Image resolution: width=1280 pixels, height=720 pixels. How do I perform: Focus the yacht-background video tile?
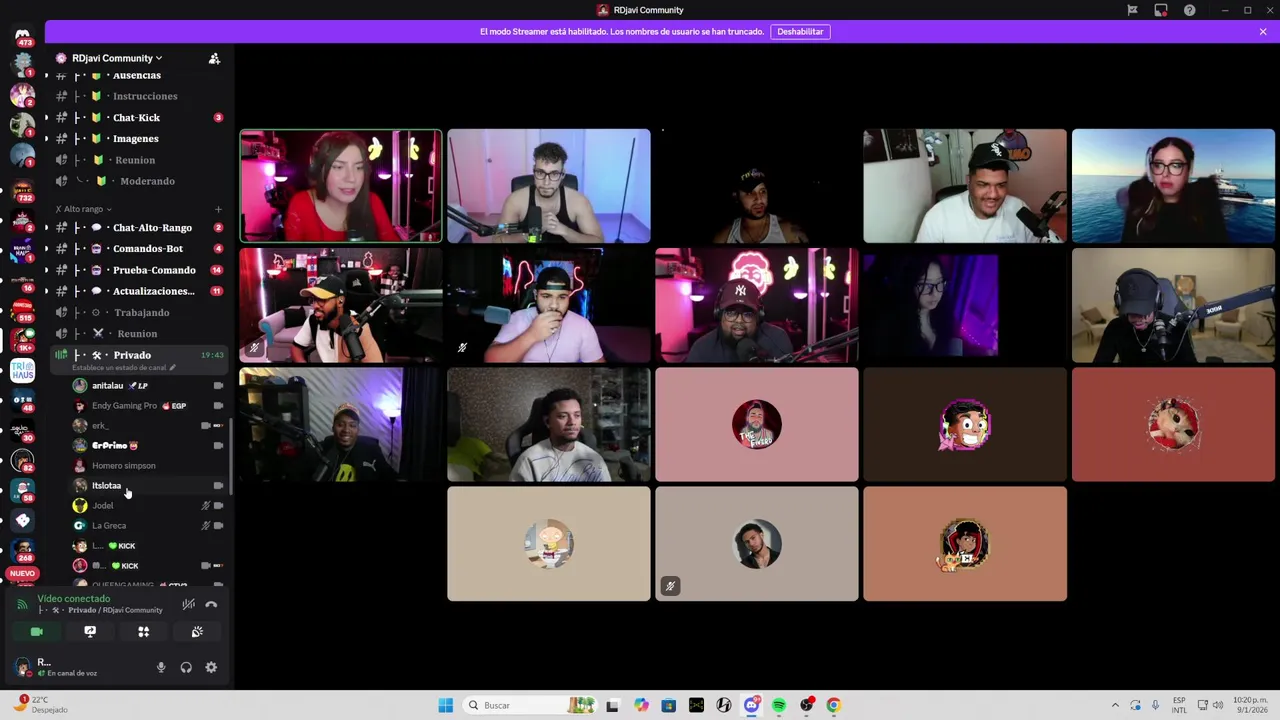1173,186
